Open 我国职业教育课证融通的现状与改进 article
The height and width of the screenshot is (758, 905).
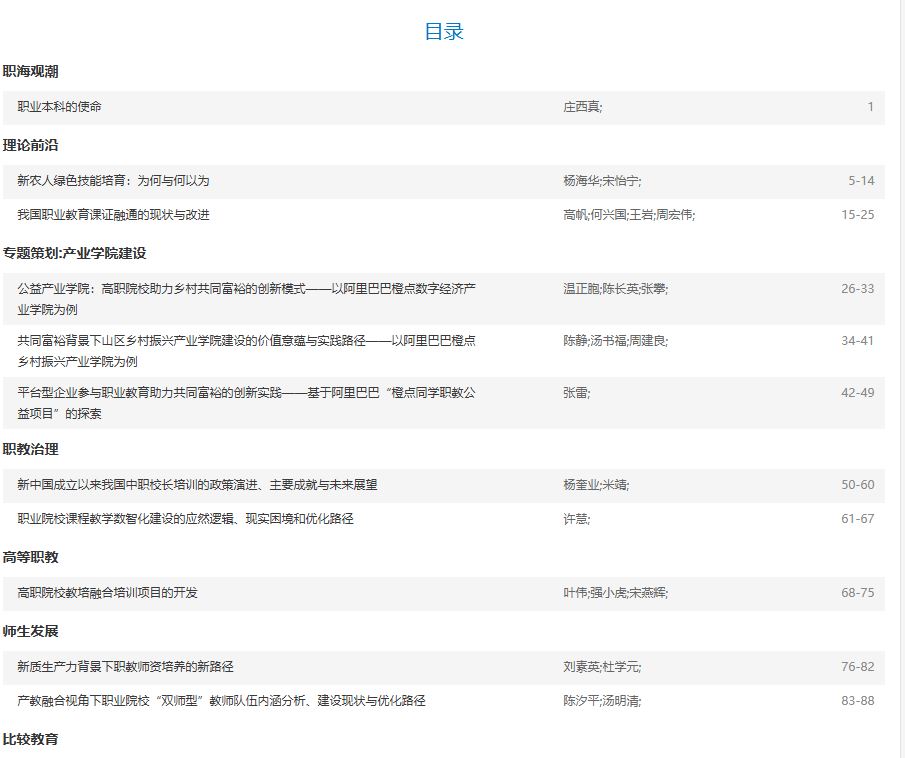point(113,215)
